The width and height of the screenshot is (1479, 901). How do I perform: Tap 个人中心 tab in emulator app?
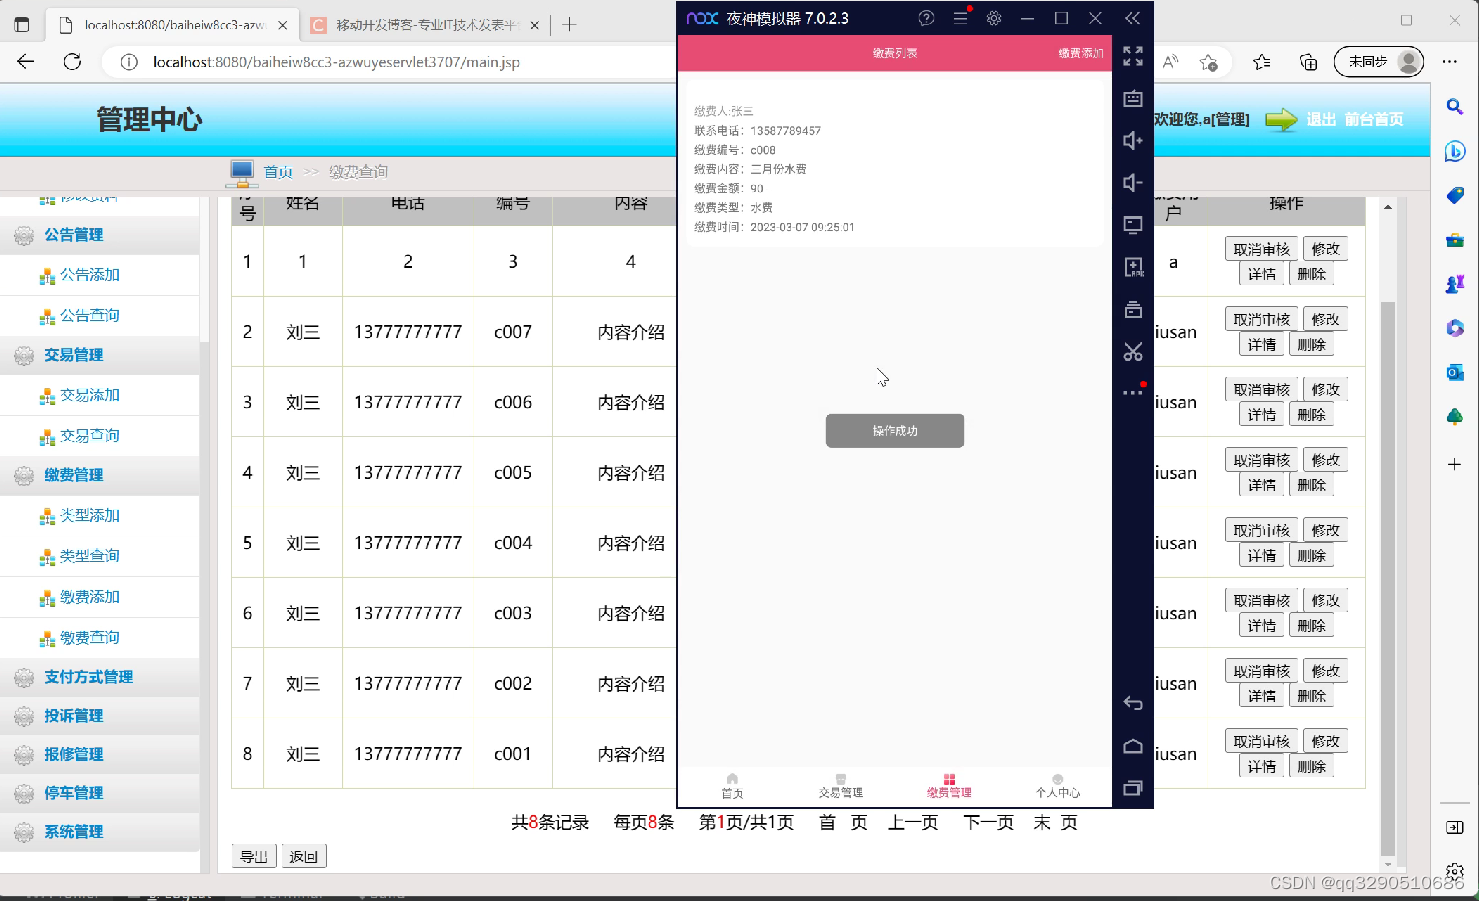tap(1057, 786)
